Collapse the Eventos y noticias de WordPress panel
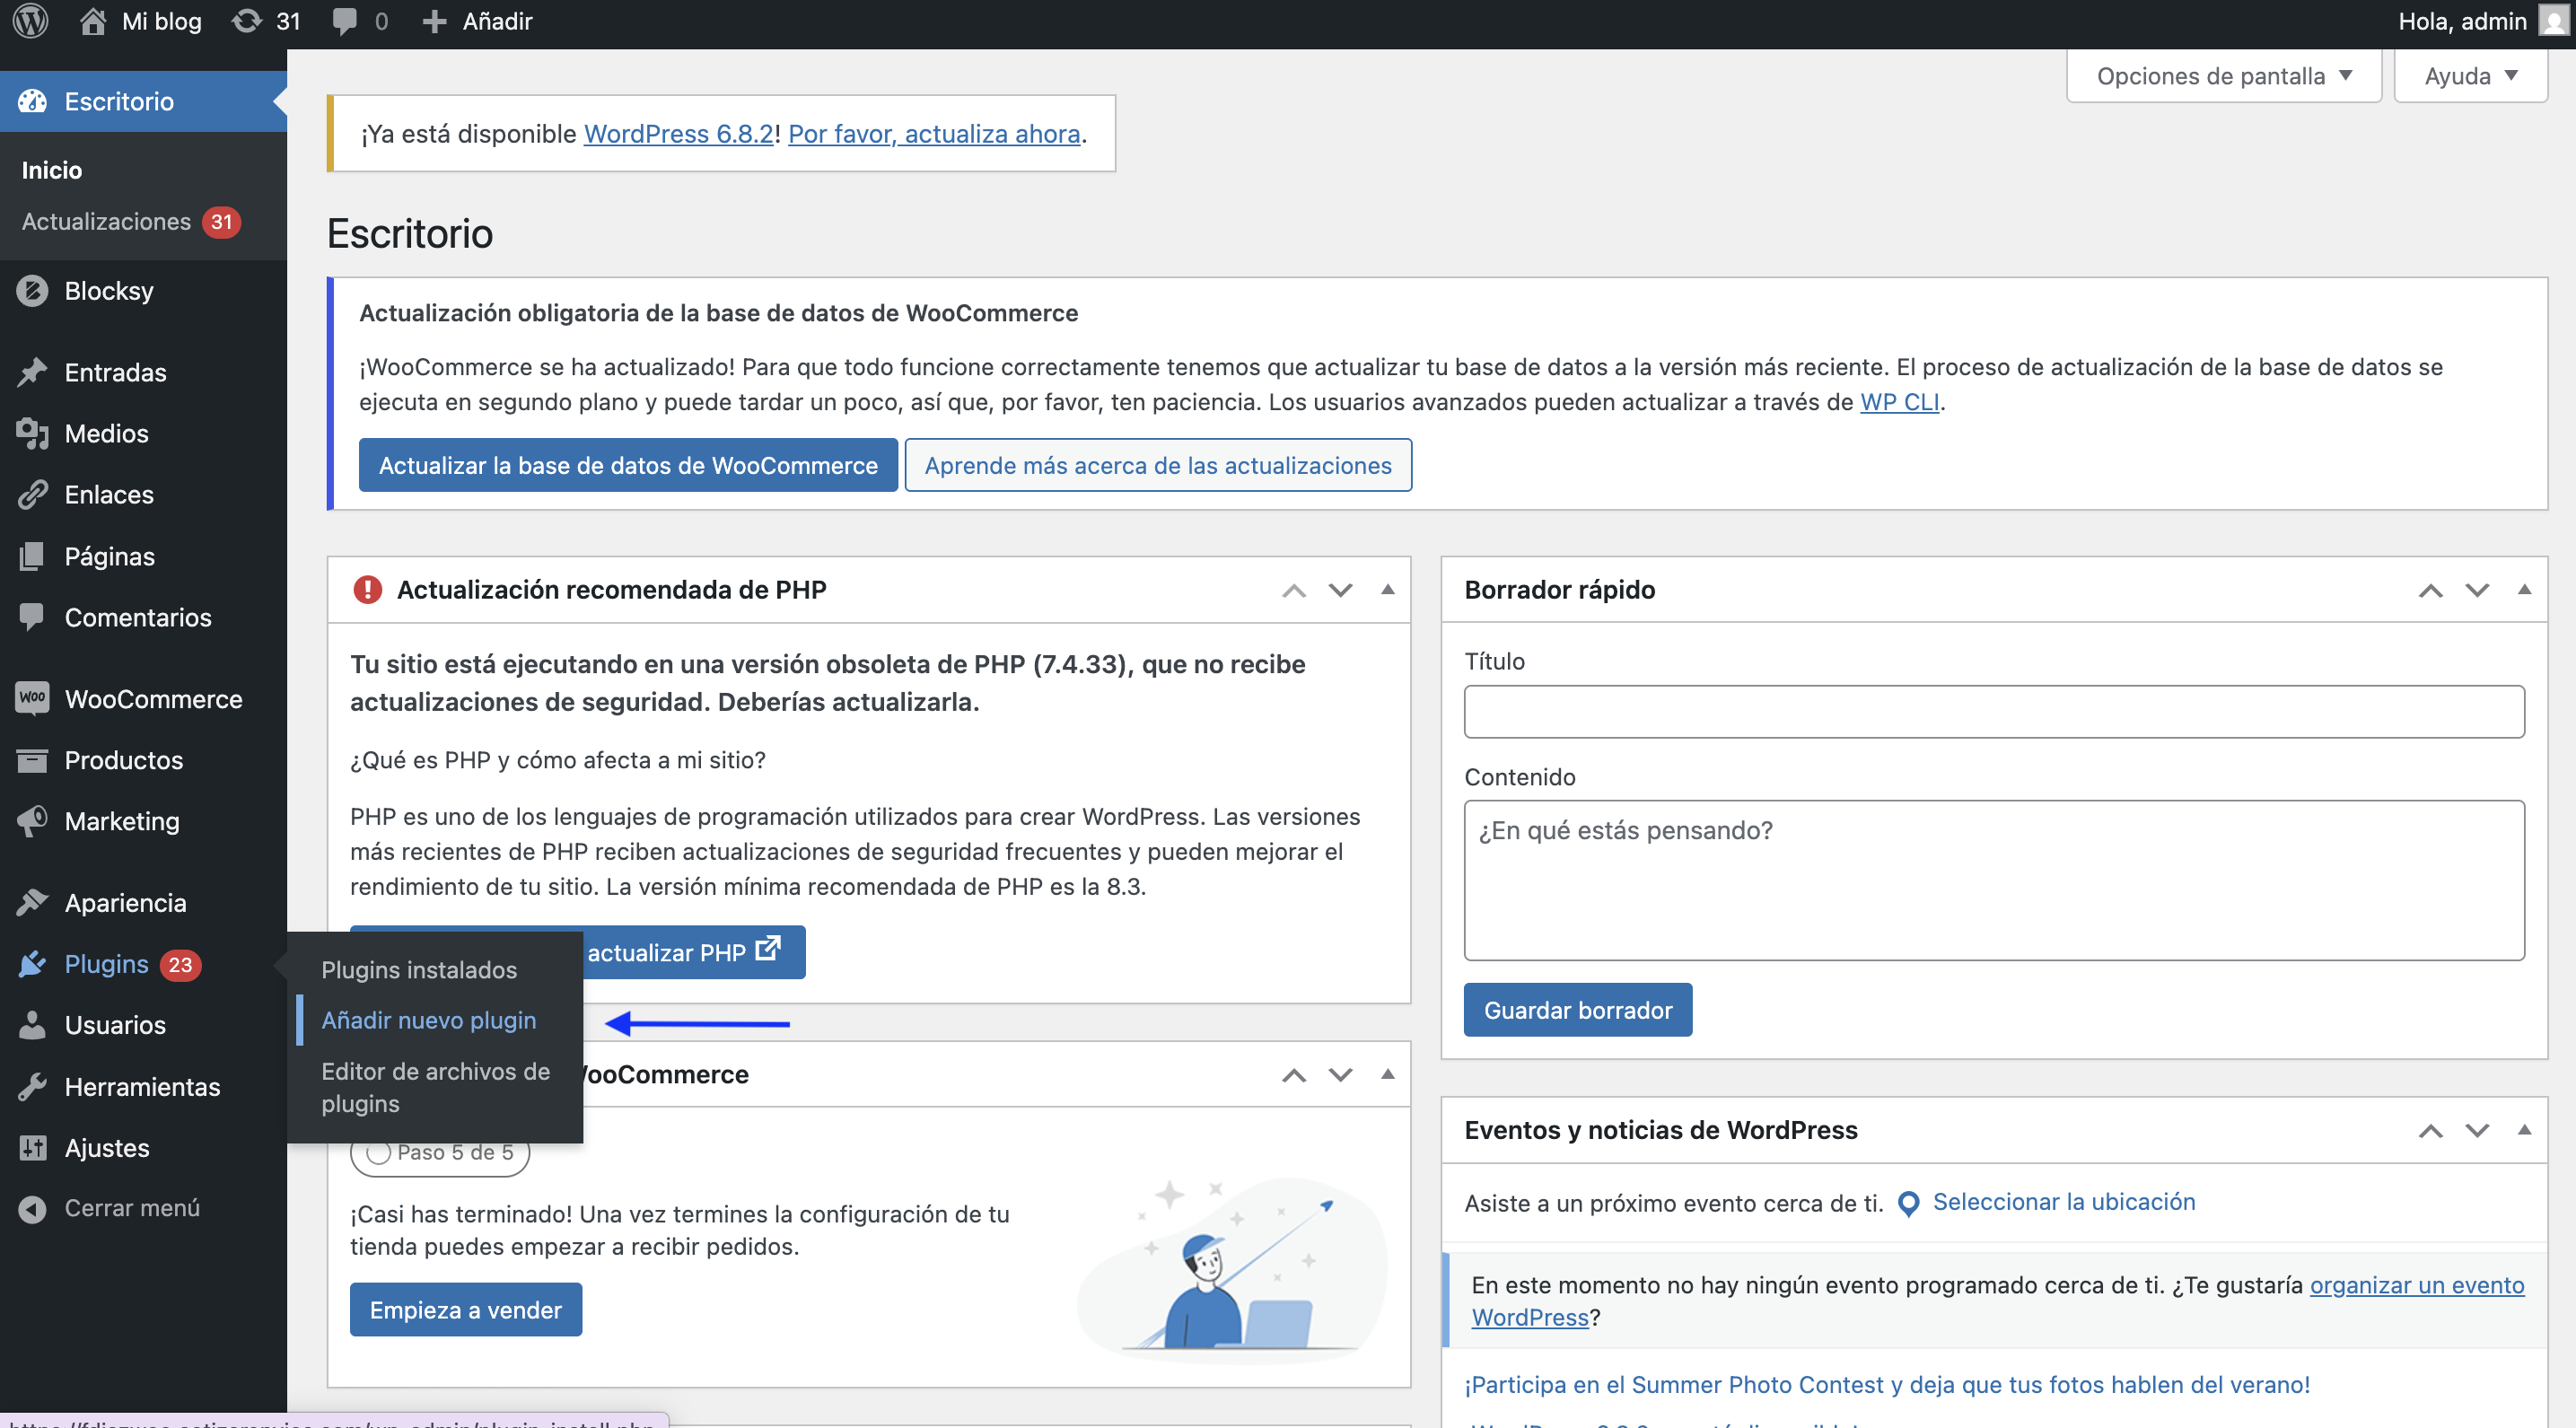The width and height of the screenshot is (2576, 1428). (2524, 1129)
